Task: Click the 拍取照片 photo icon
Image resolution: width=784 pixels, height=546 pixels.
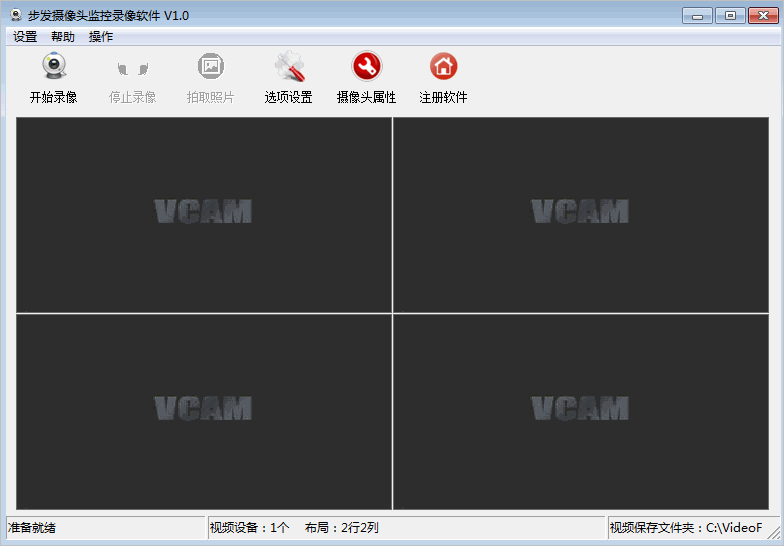Action: point(210,66)
